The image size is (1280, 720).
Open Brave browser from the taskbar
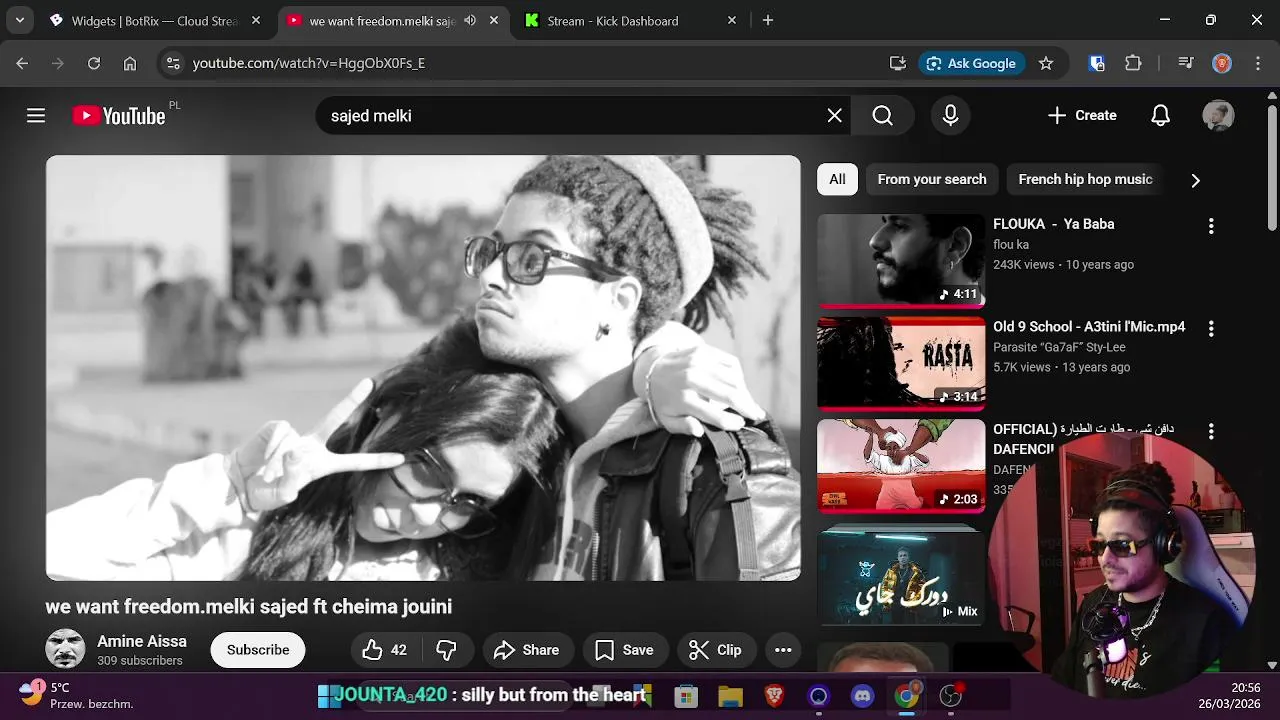[774, 696]
